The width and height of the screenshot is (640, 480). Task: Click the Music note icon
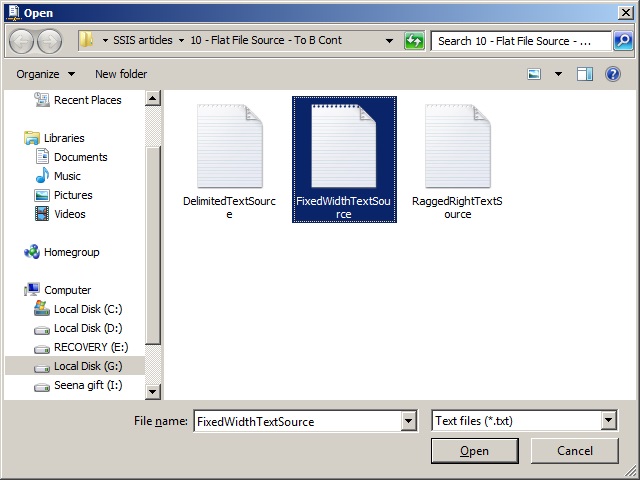click(x=42, y=176)
